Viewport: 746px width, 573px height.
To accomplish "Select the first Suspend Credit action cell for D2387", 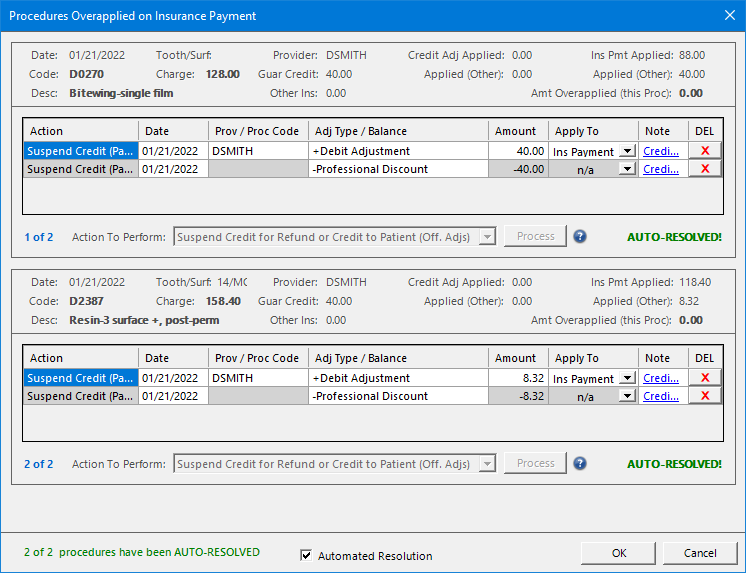I will (x=81, y=378).
